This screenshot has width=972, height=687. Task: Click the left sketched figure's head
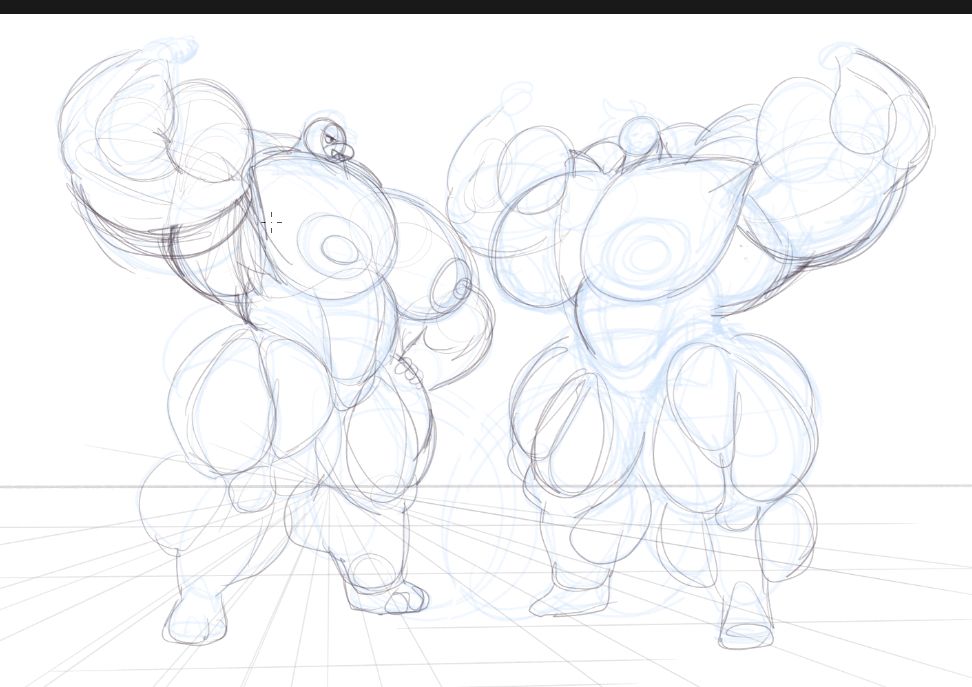point(329,140)
